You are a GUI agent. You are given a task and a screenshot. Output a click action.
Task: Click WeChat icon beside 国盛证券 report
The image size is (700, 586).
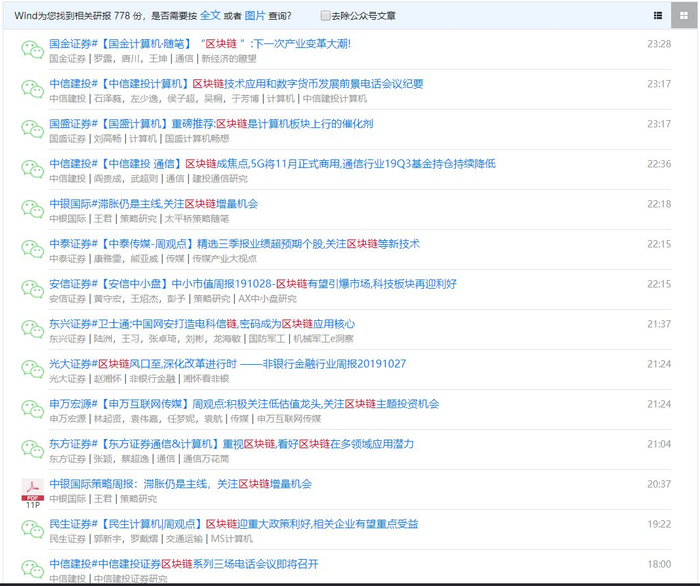point(33,129)
